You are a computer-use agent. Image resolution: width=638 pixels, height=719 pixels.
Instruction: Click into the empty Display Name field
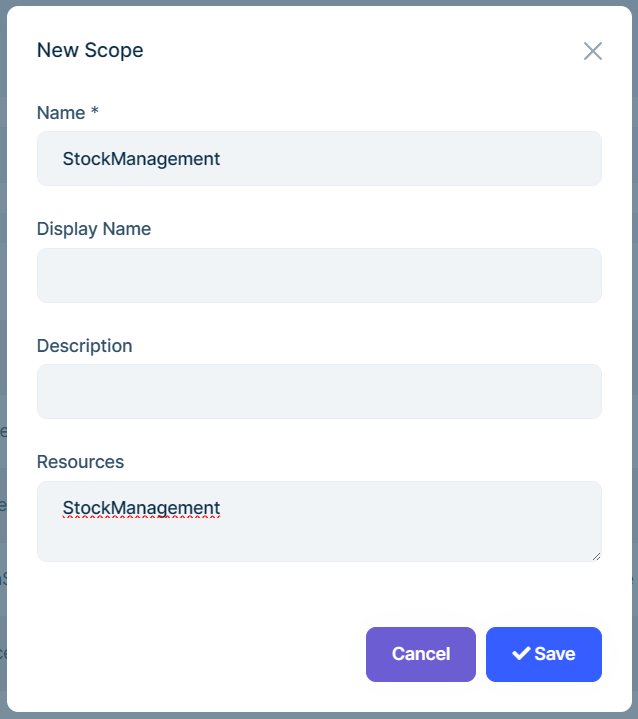(319, 275)
